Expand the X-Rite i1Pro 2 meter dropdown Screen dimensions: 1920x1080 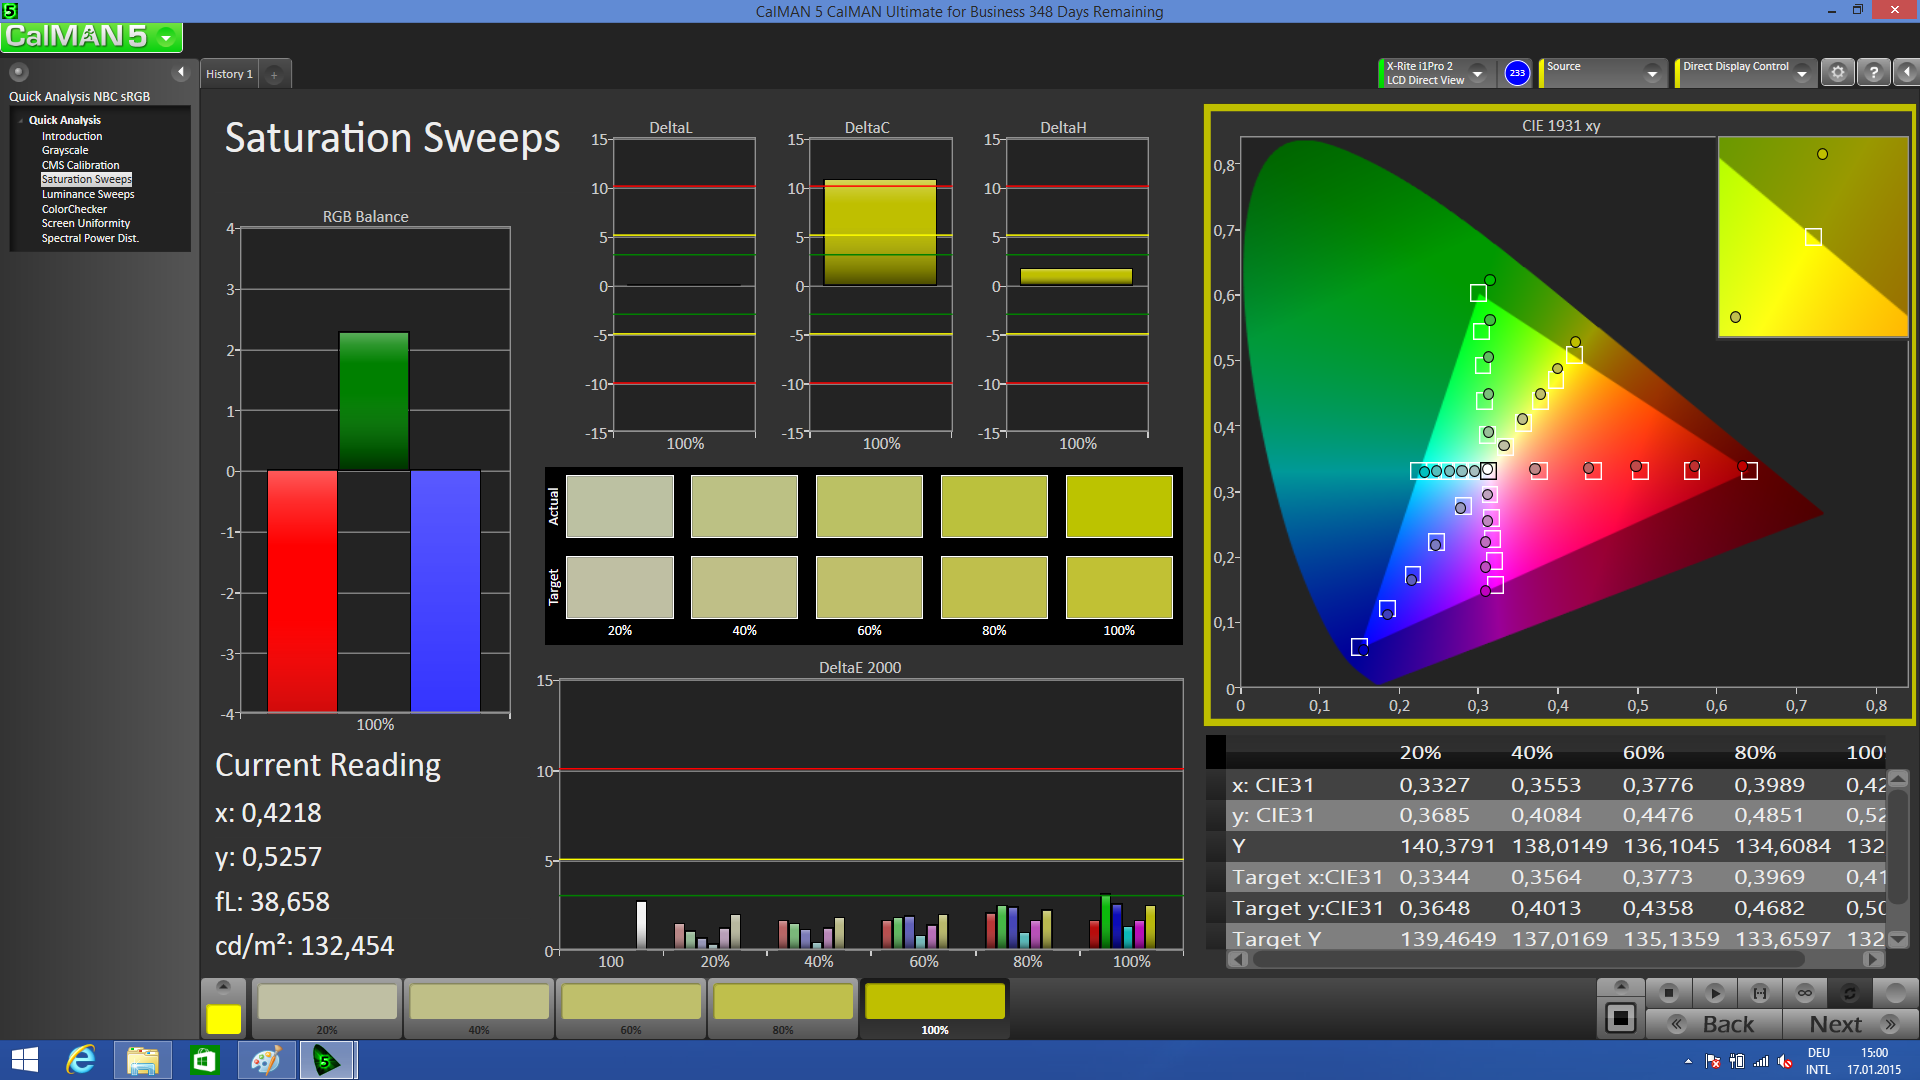click(1477, 73)
